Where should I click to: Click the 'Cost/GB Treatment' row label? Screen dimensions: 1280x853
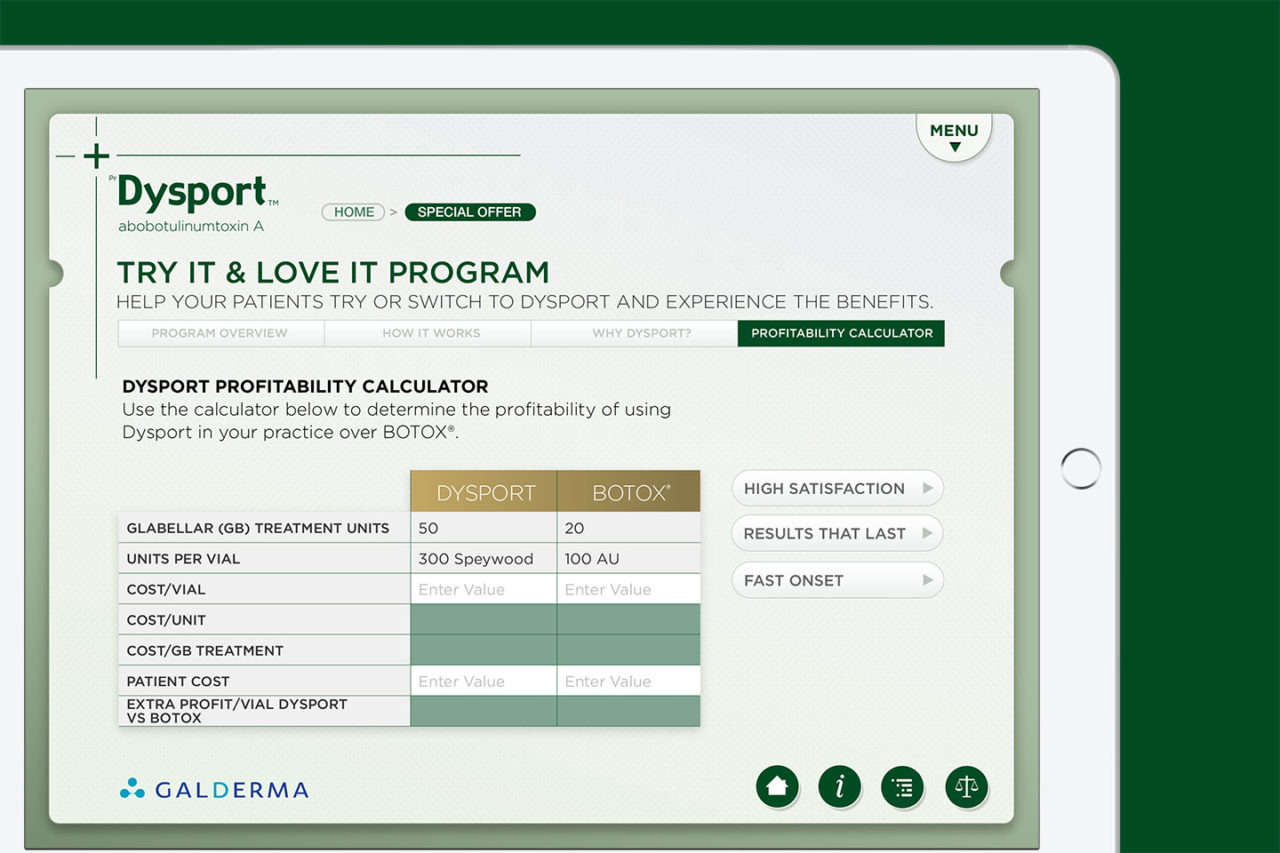click(205, 650)
